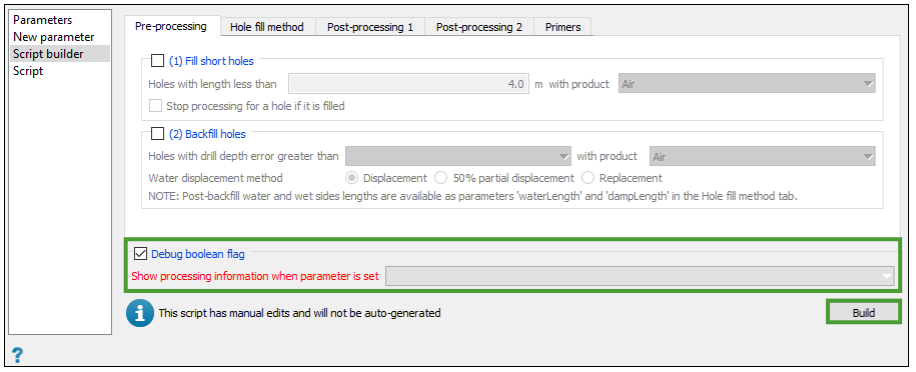Click the info icon beside manual edits notice
The image size is (916, 372).
coord(138,314)
